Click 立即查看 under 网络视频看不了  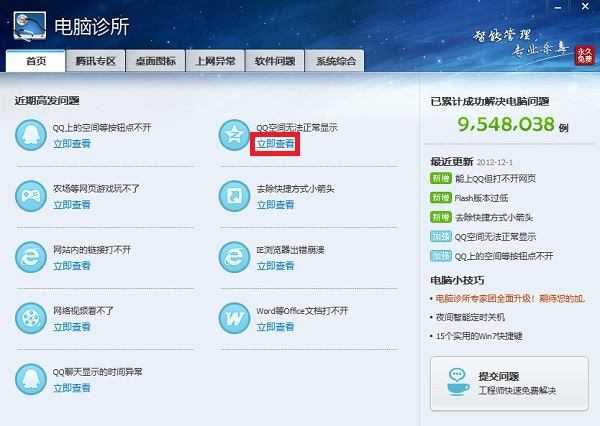tap(72, 327)
